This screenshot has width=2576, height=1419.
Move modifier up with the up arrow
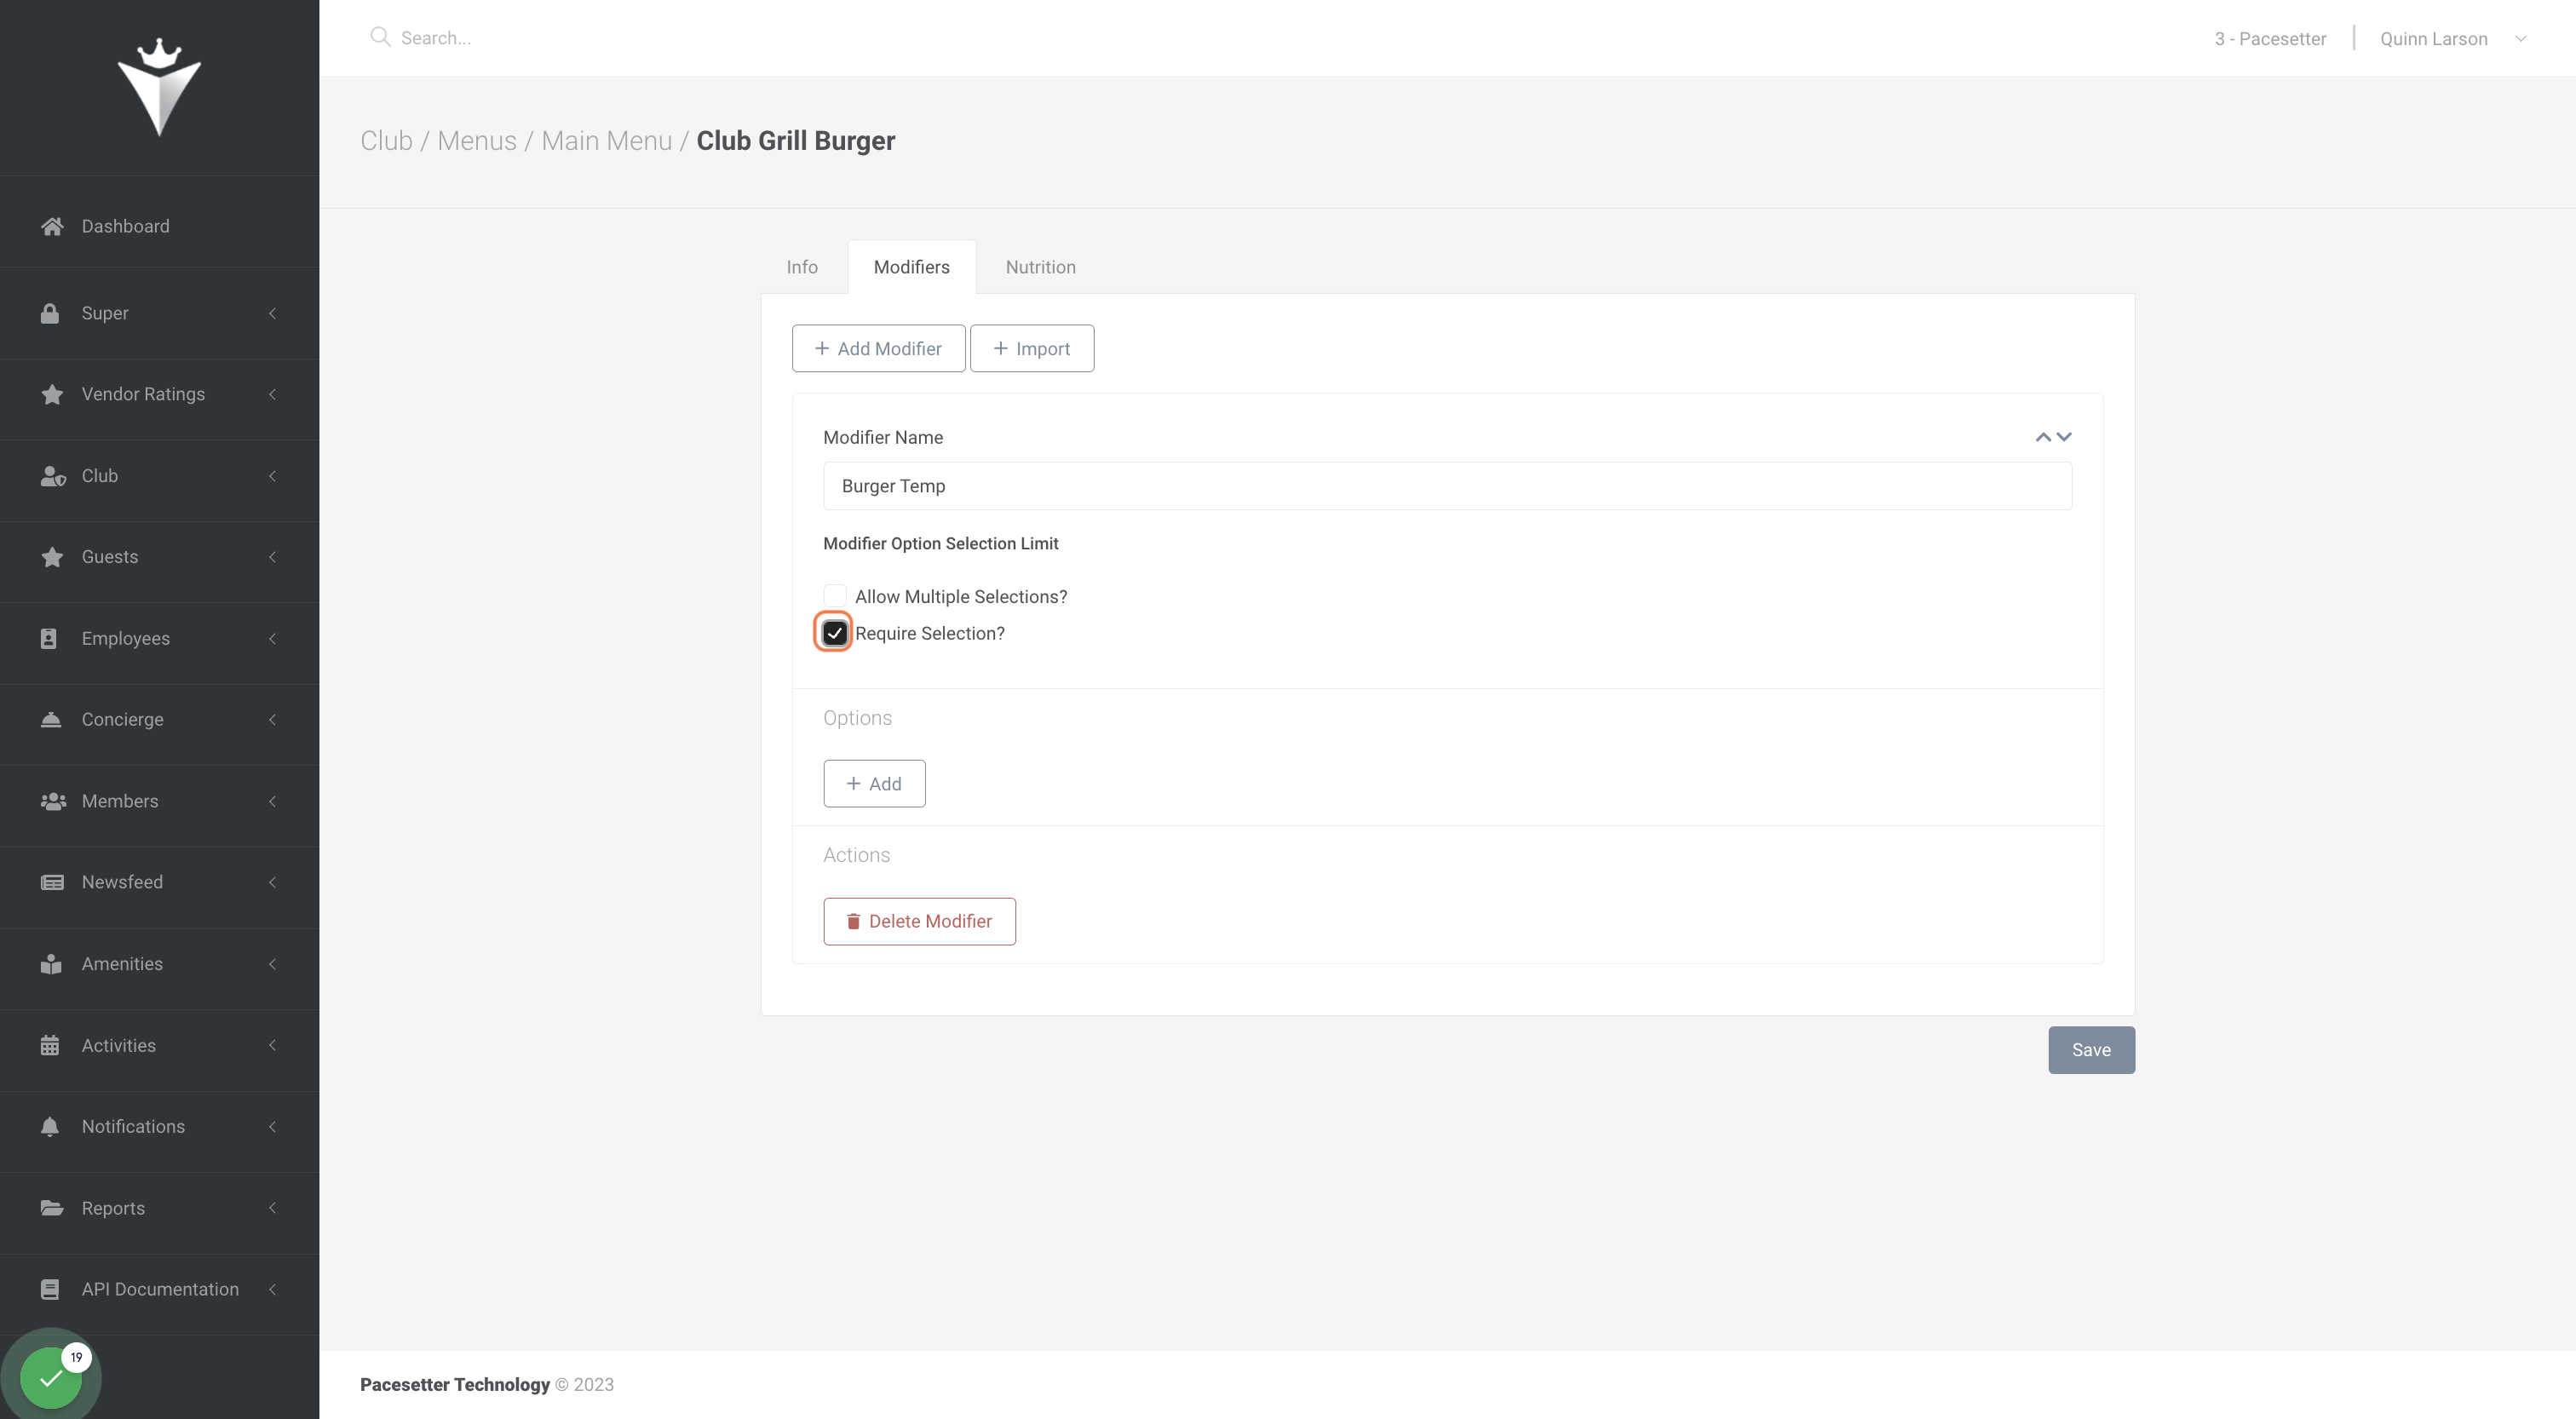(2043, 437)
